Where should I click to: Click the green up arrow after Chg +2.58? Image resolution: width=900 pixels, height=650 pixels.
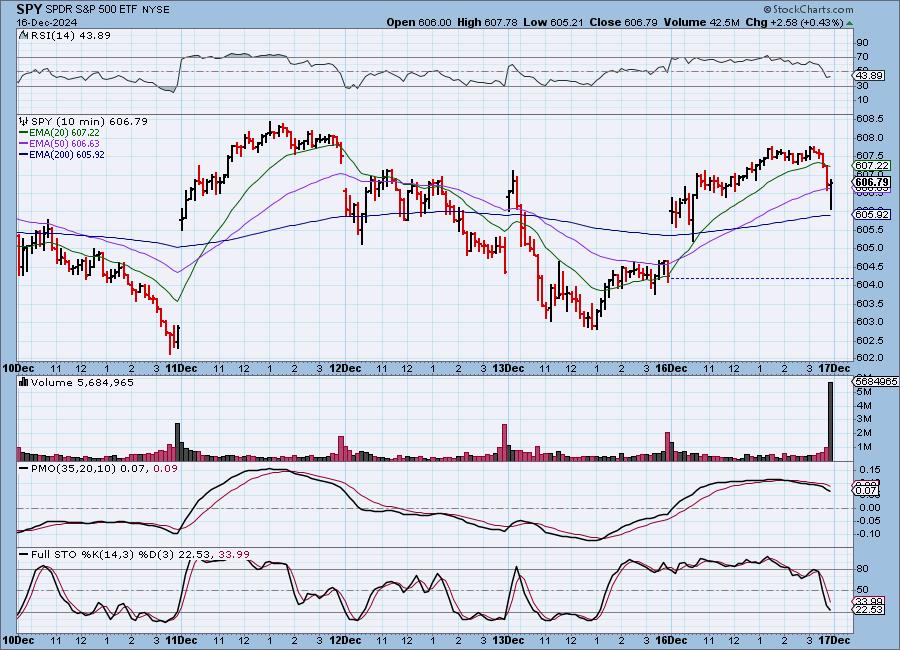click(849, 23)
